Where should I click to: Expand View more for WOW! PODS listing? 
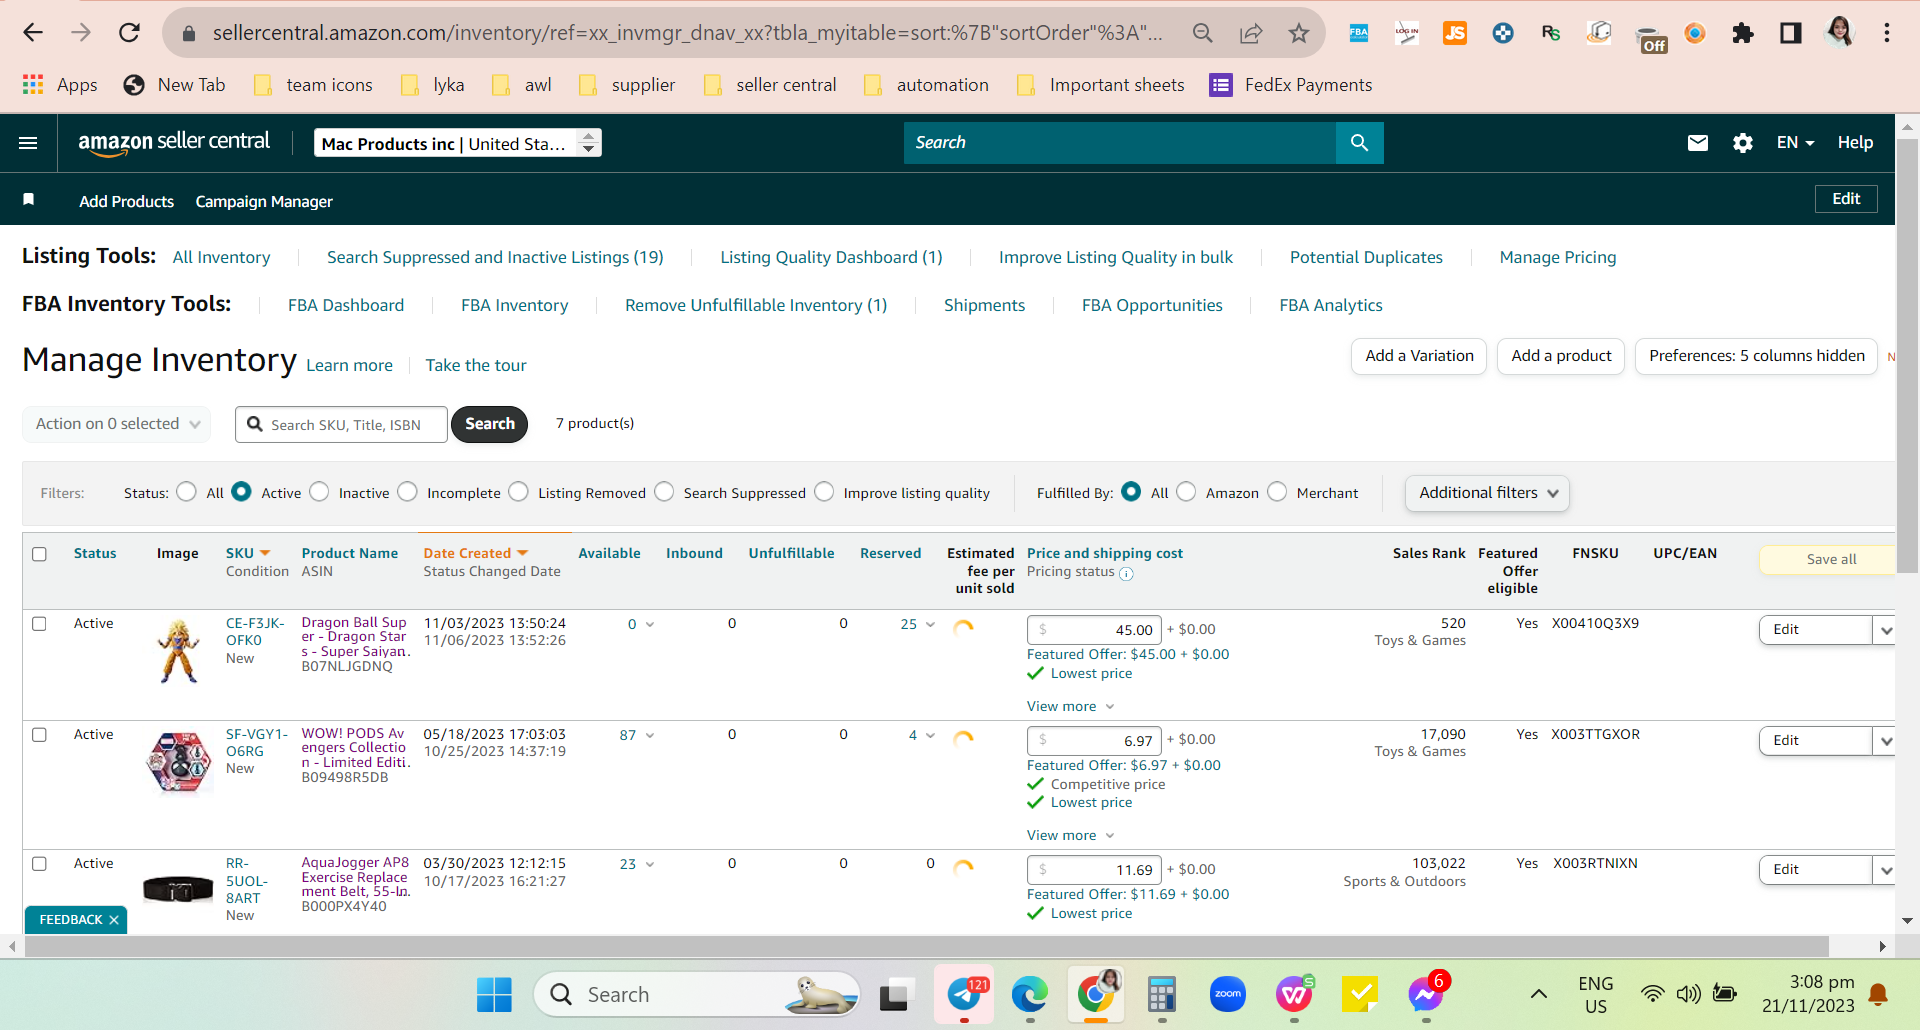(1070, 835)
